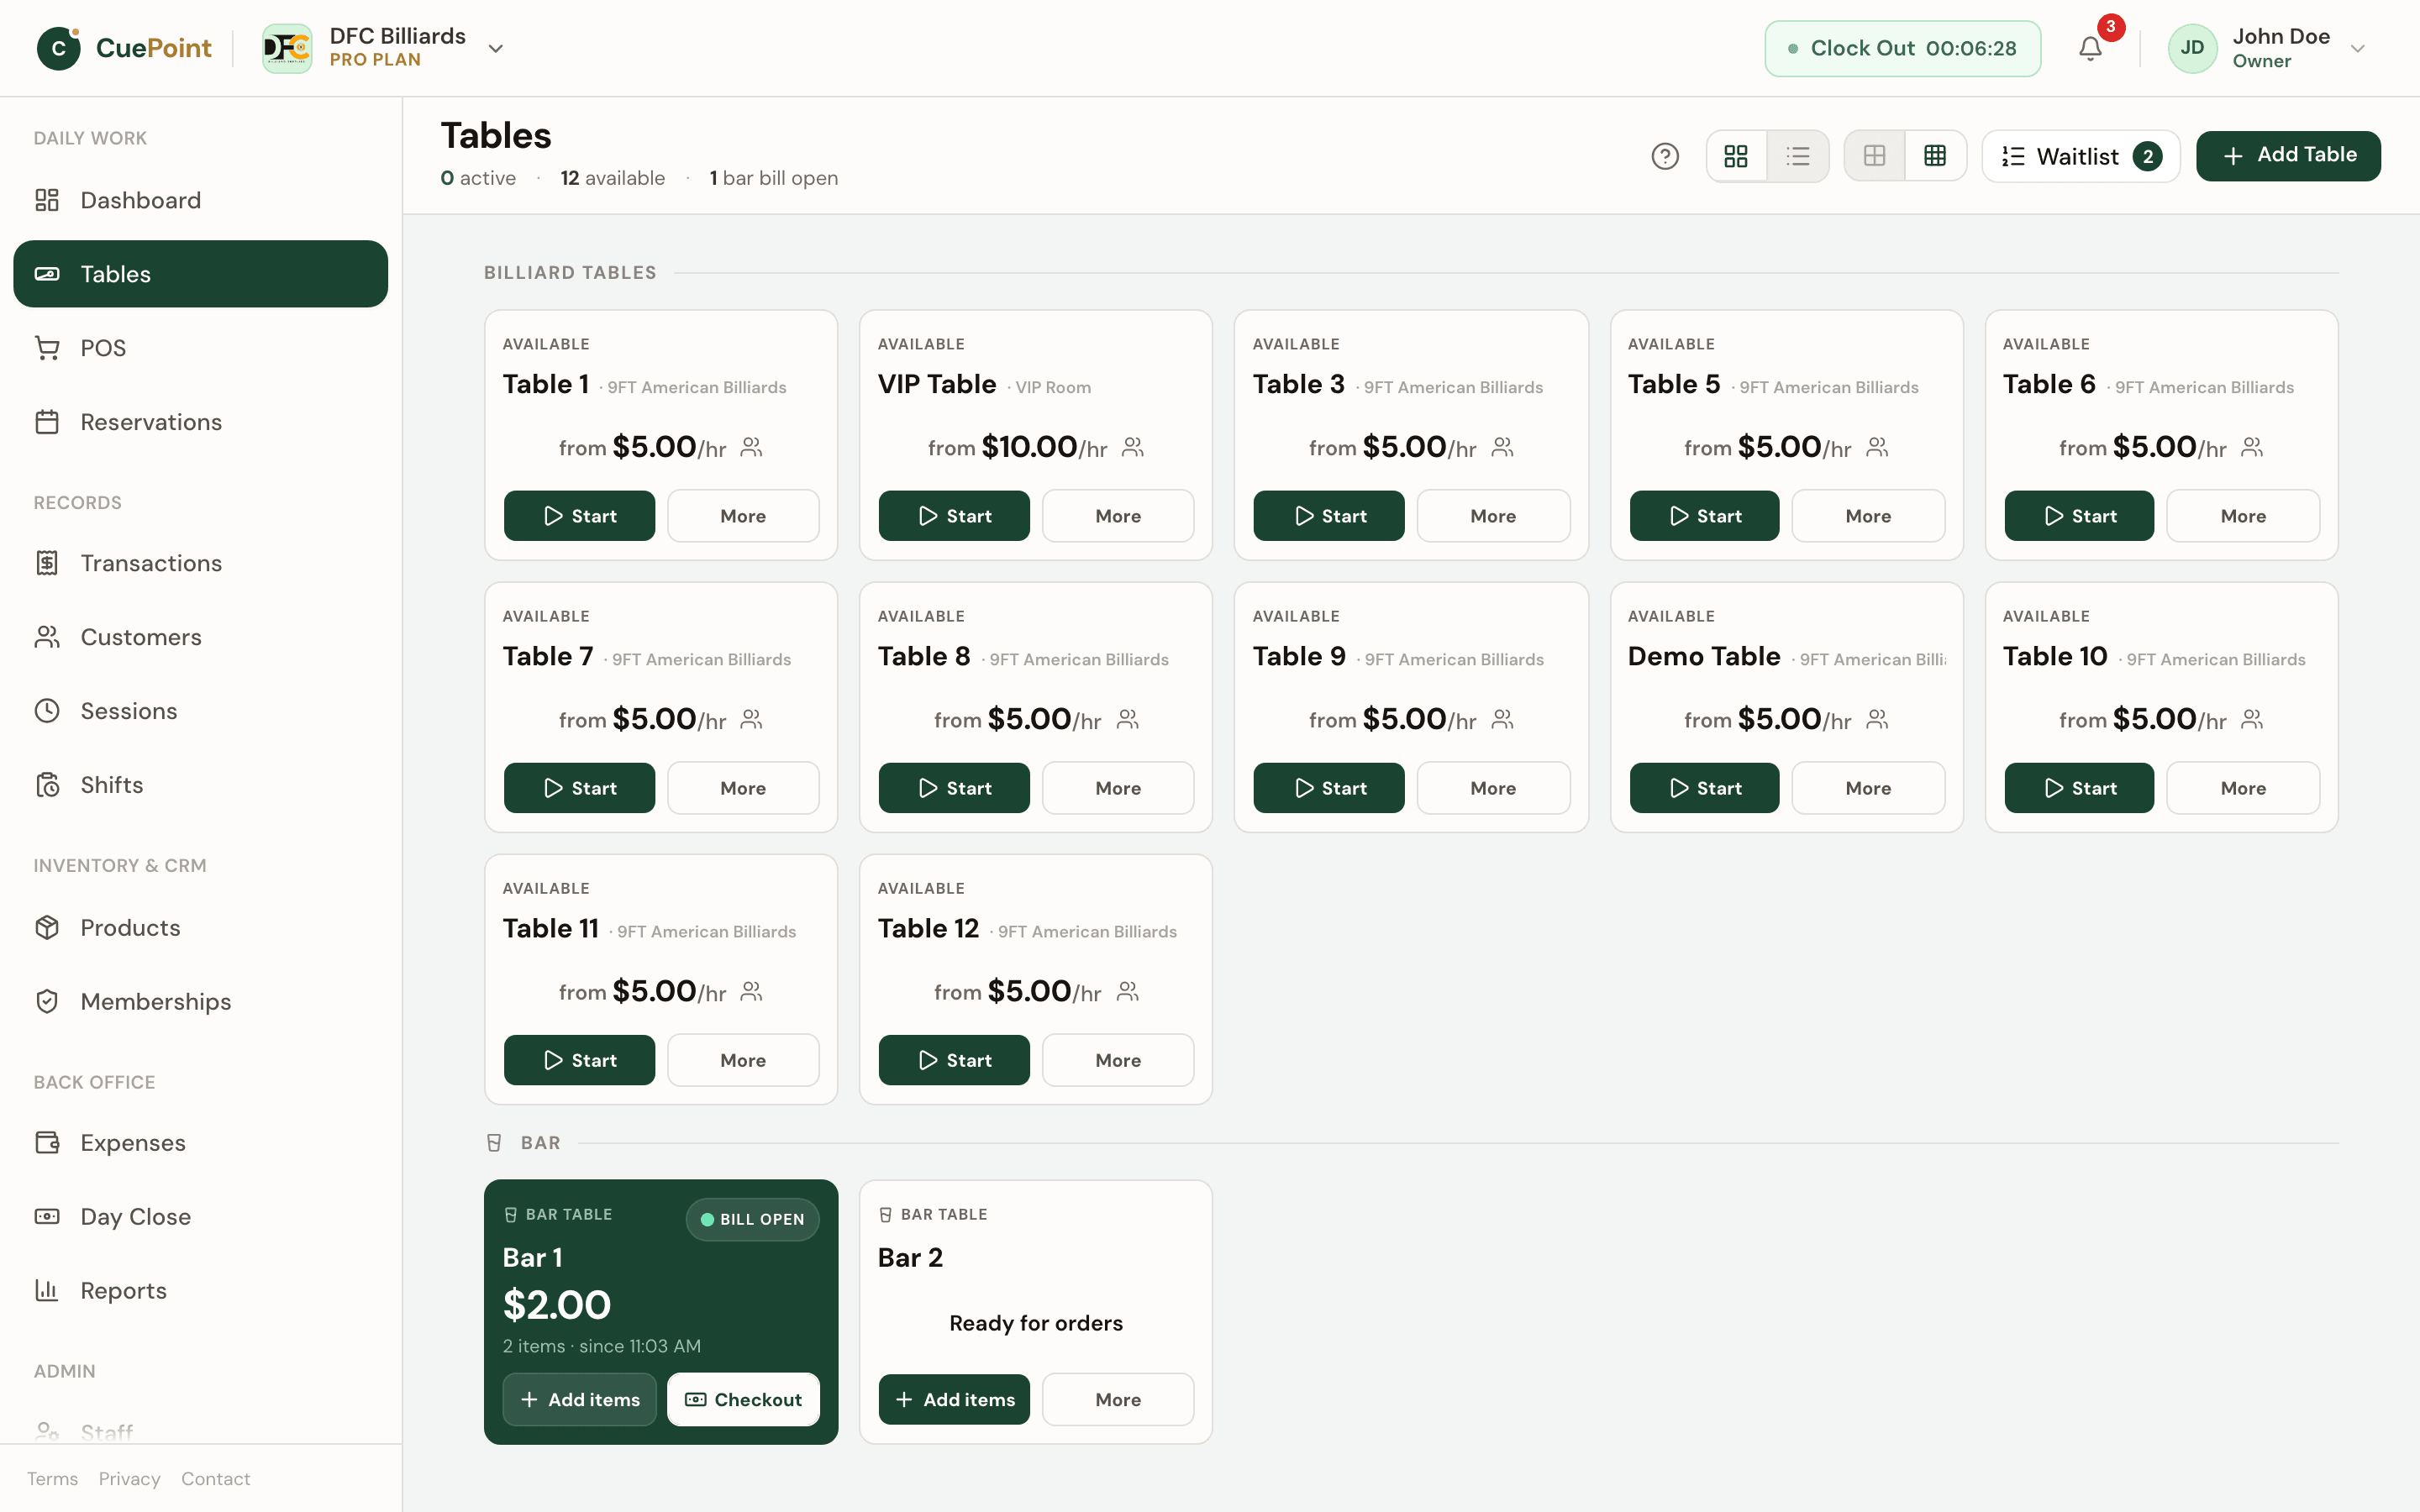Image resolution: width=2420 pixels, height=1512 pixels.
Task: Click the players icon on Table 11
Action: (752, 991)
